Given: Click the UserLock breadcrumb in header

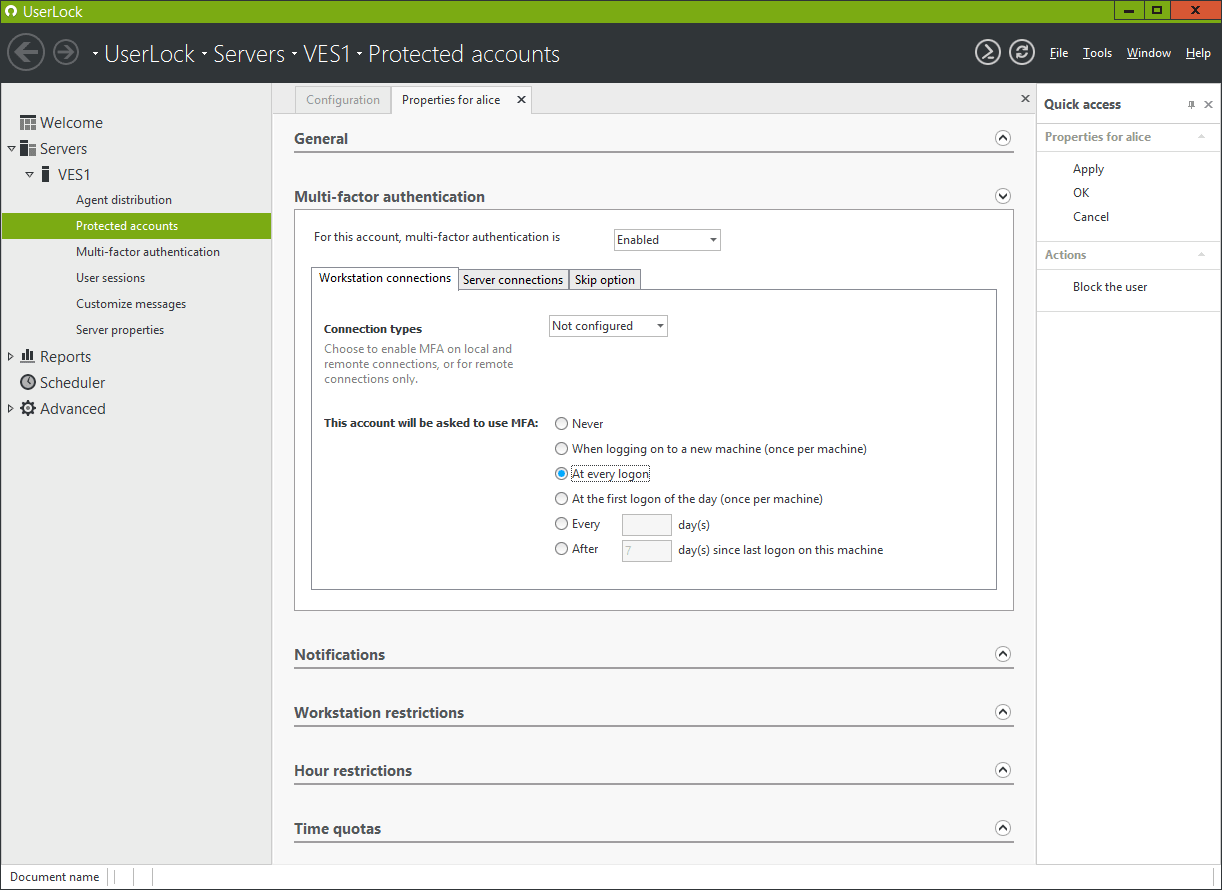Looking at the screenshot, I should tap(149, 54).
